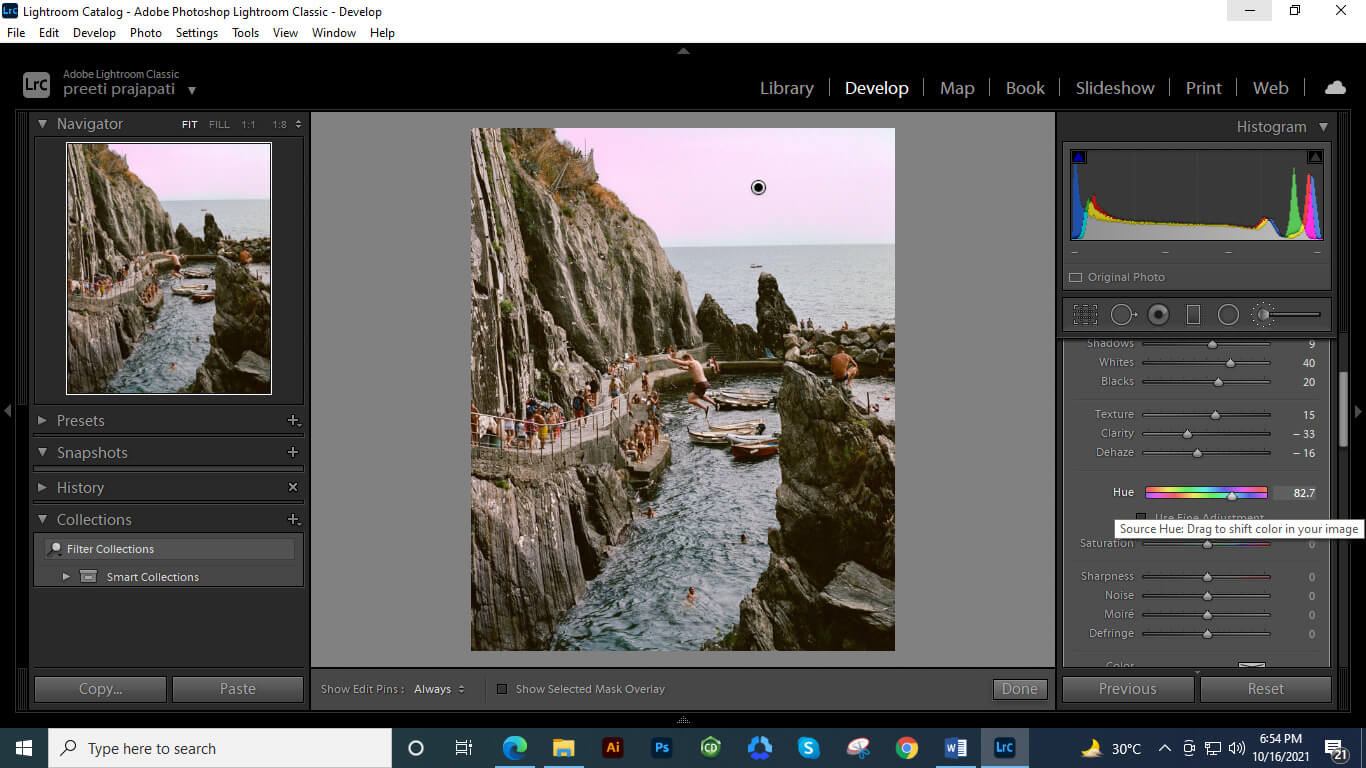
Task: Collapse the Histogram panel
Action: click(x=1323, y=126)
